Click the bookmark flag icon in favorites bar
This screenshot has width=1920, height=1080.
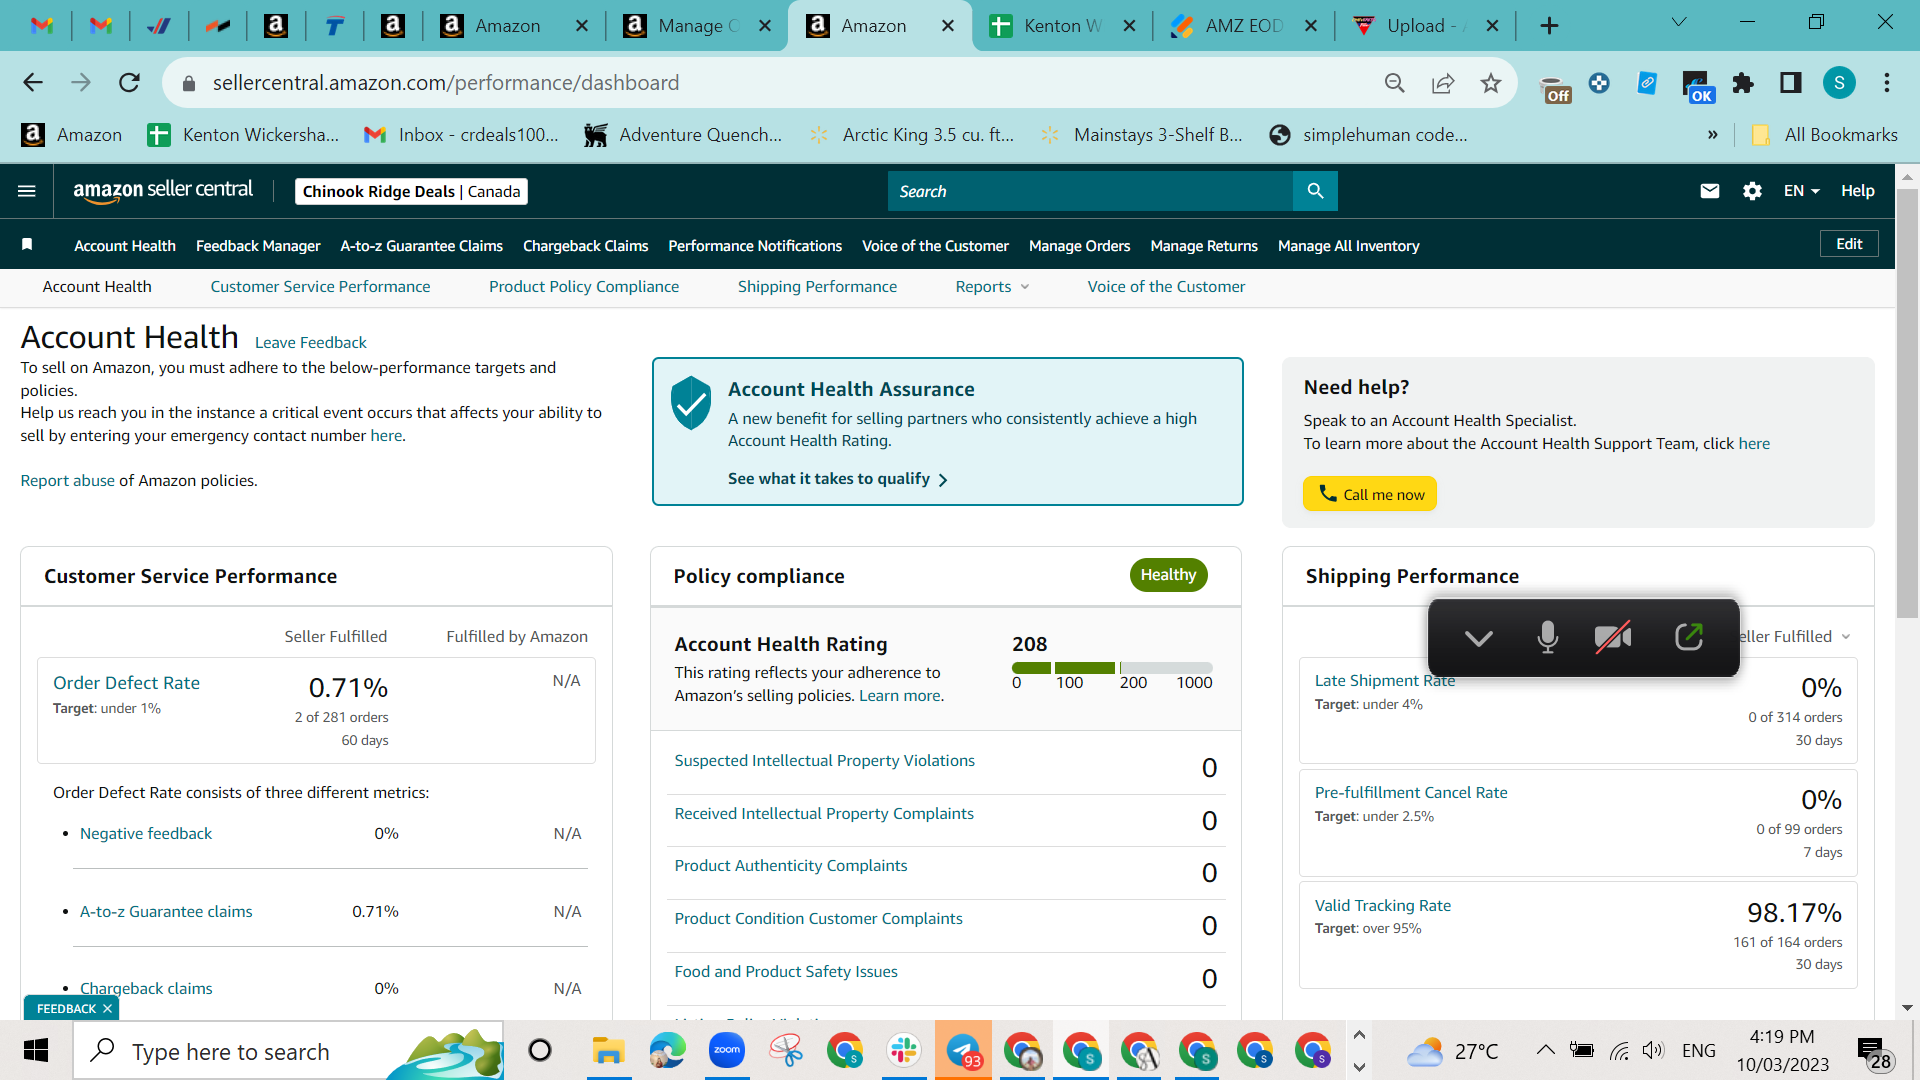point(27,245)
